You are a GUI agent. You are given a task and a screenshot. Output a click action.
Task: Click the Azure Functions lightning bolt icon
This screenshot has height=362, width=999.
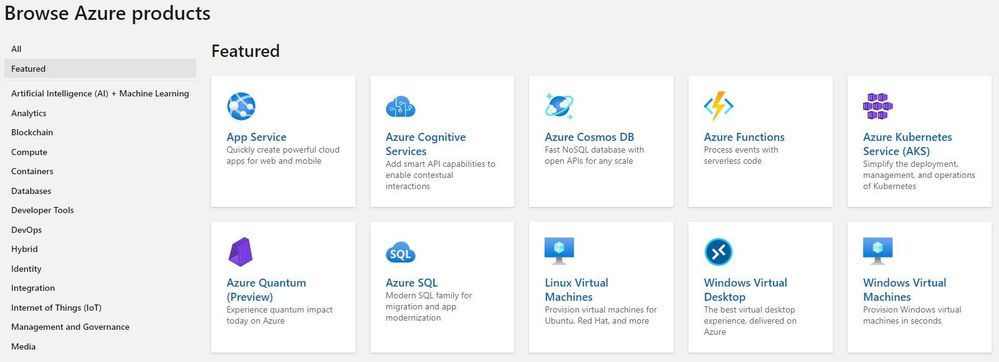[x=719, y=106]
